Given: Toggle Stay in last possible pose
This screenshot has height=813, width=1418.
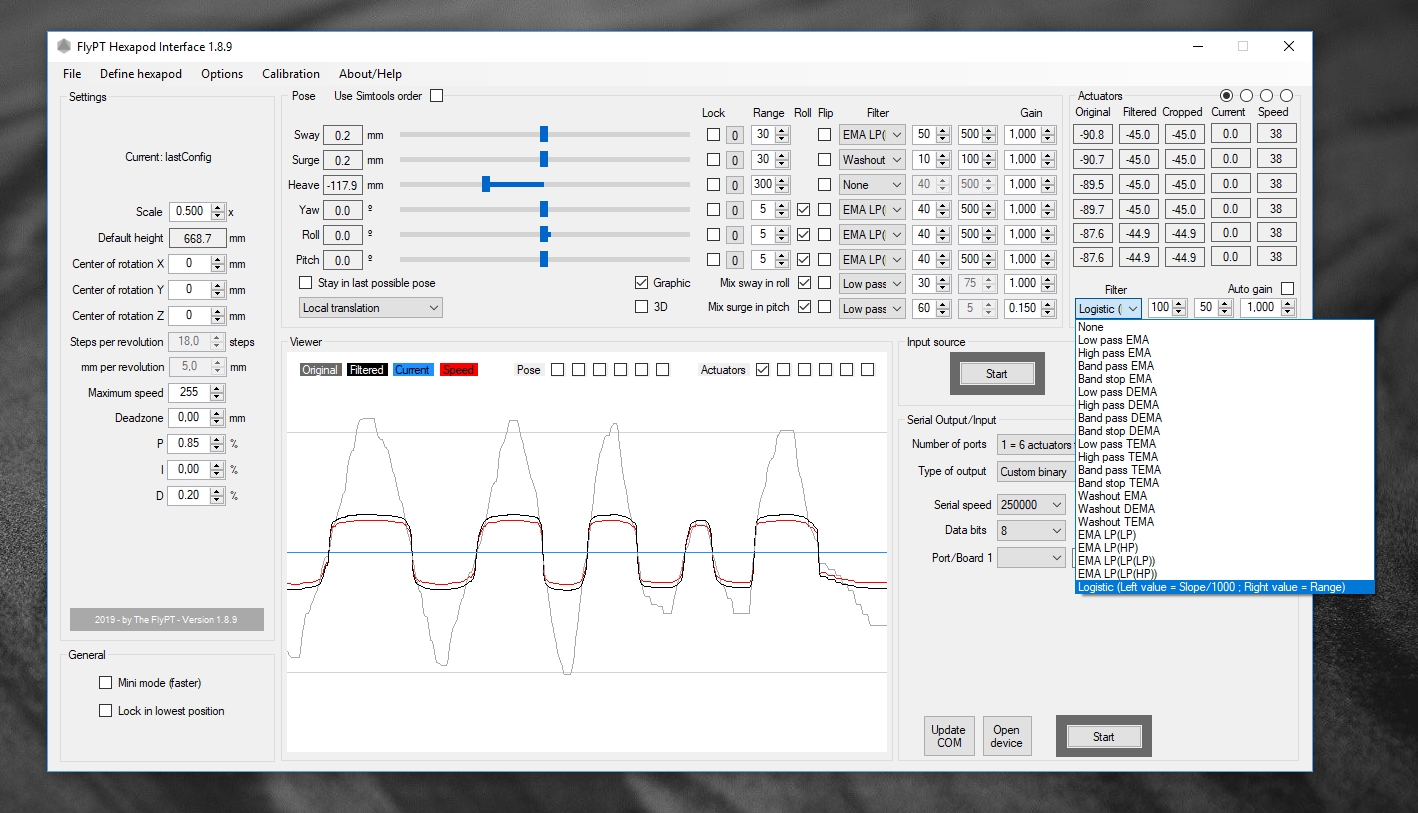Looking at the screenshot, I should coord(306,283).
